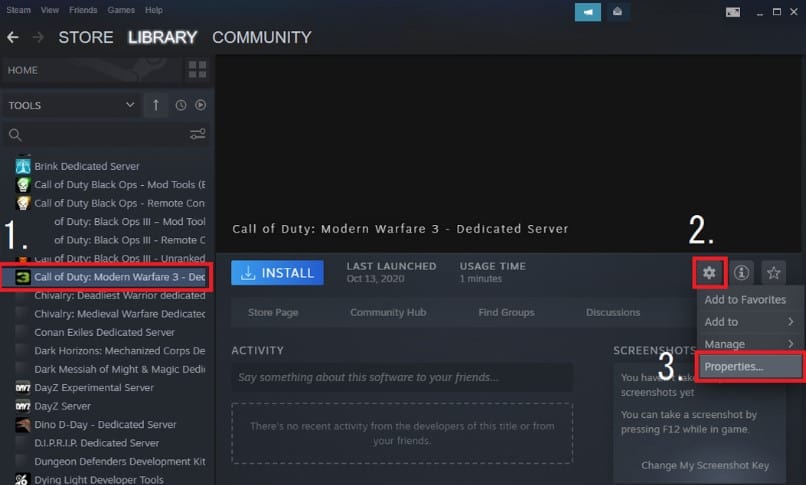Open the Games menu

pos(121,10)
